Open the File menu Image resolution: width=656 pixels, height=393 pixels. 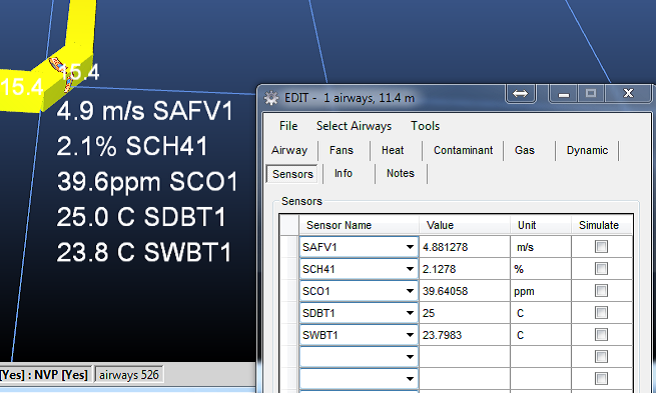tap(288, 126)
